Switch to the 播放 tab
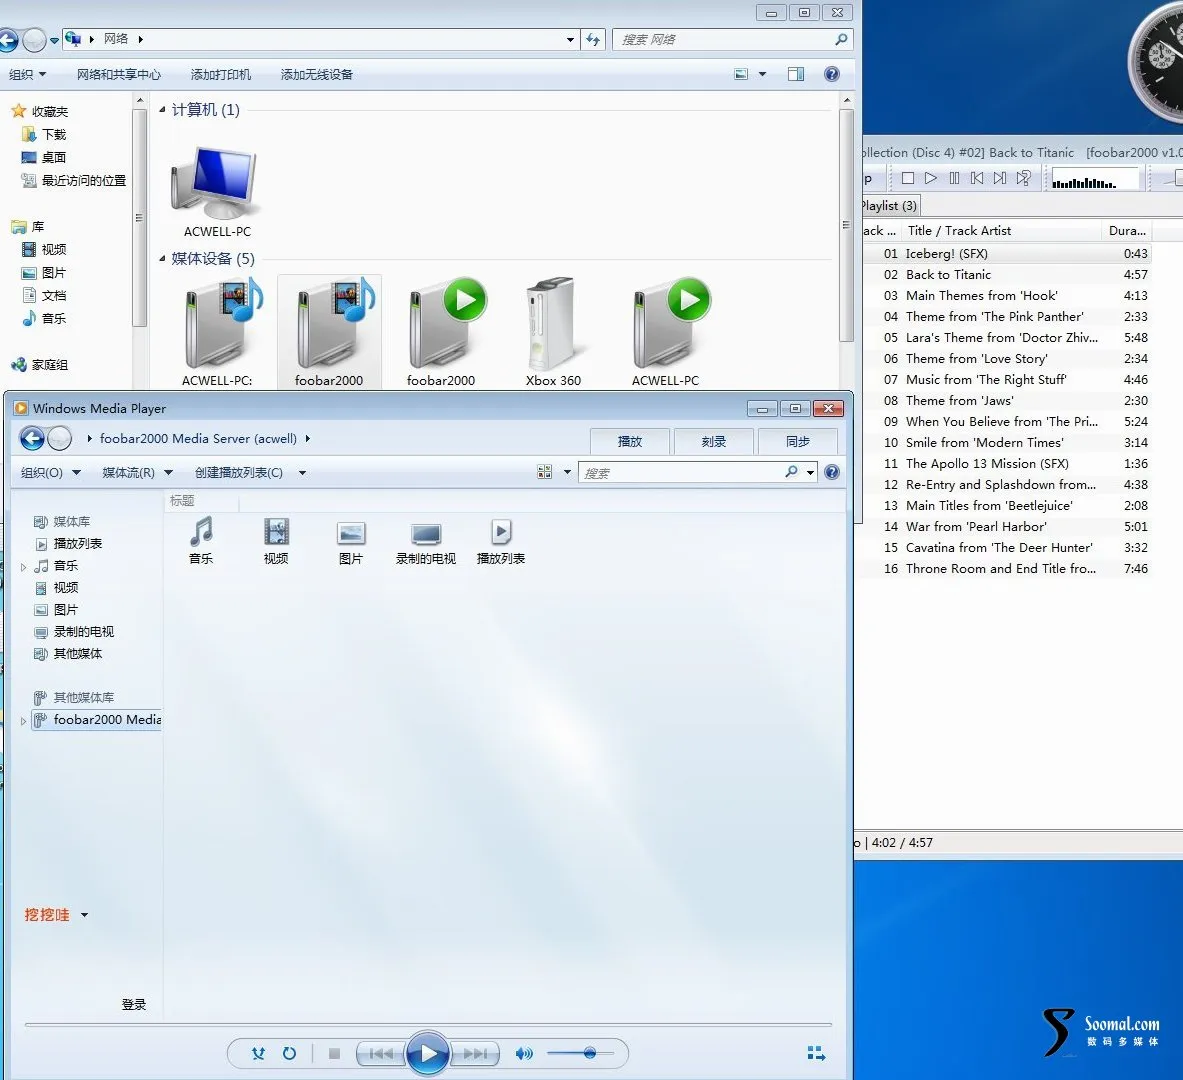This screenshot has width=1183, height=1080. [629, 441]
